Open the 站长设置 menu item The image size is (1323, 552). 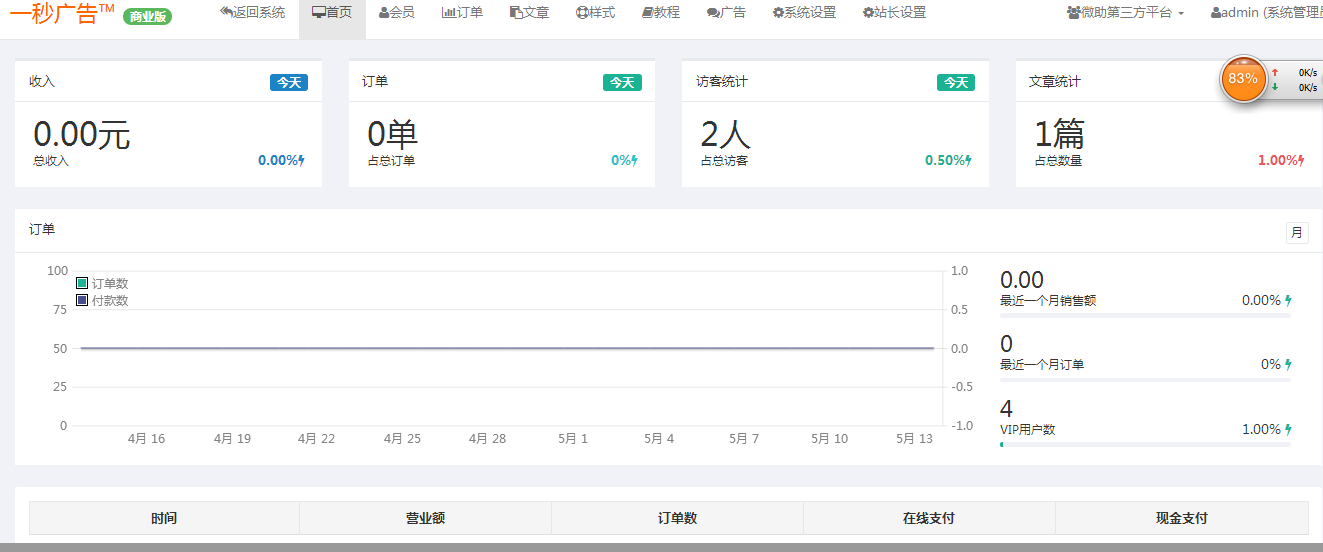(894, 13)
